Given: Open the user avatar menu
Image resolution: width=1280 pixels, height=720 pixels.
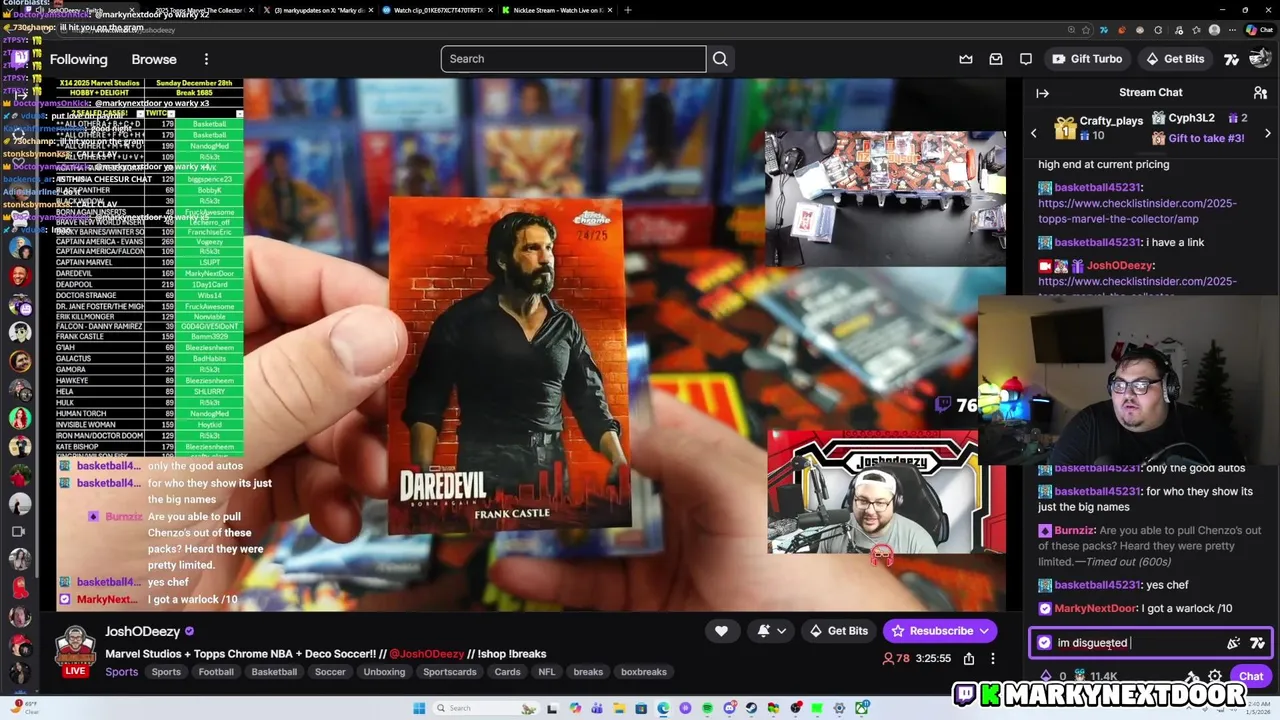Looking at the screenshot, I should tap(1259, 59).
